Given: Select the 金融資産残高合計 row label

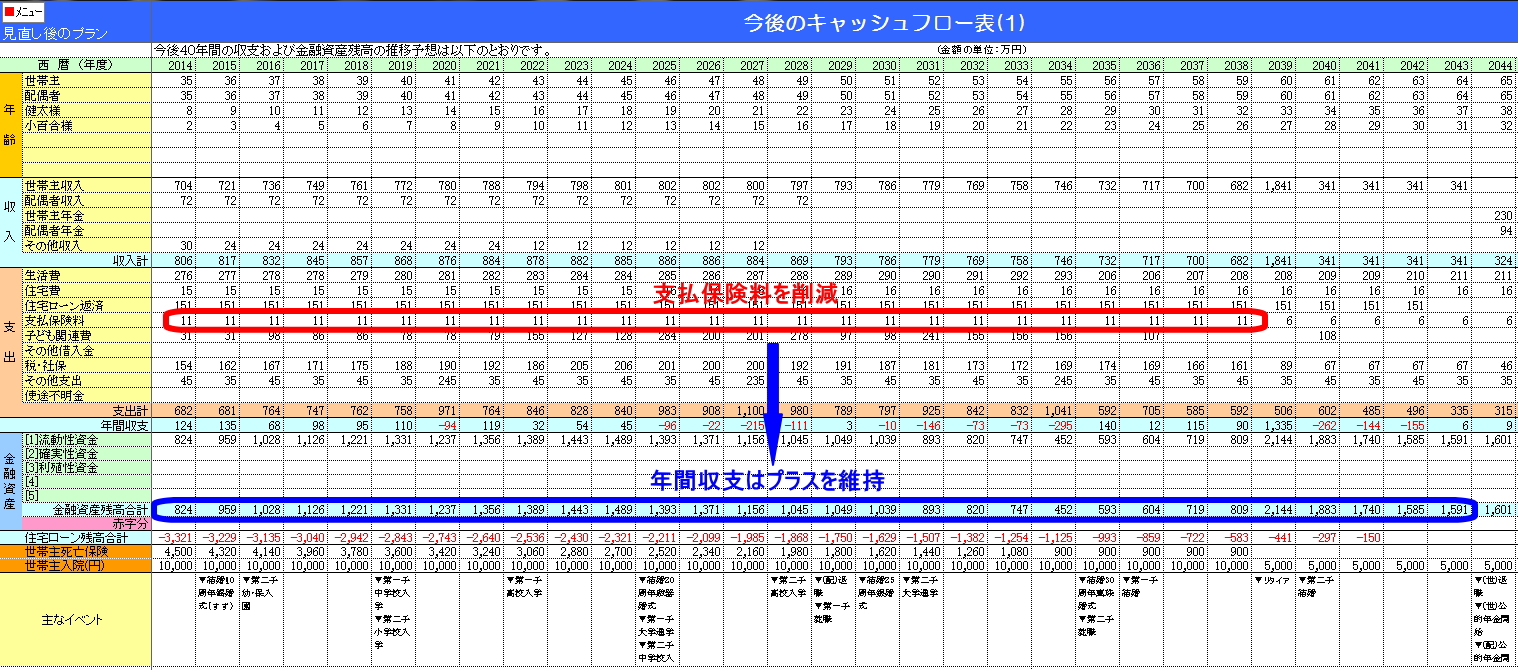Looking at the screenshot, I should click(100, 510).
